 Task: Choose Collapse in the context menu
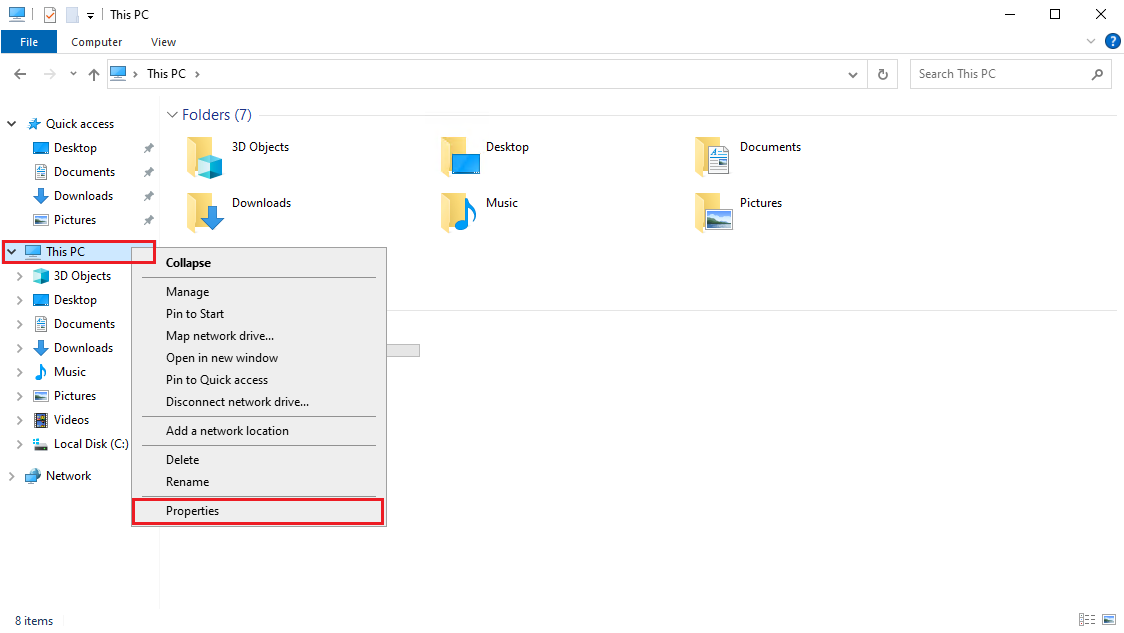[x=259, y=263]
